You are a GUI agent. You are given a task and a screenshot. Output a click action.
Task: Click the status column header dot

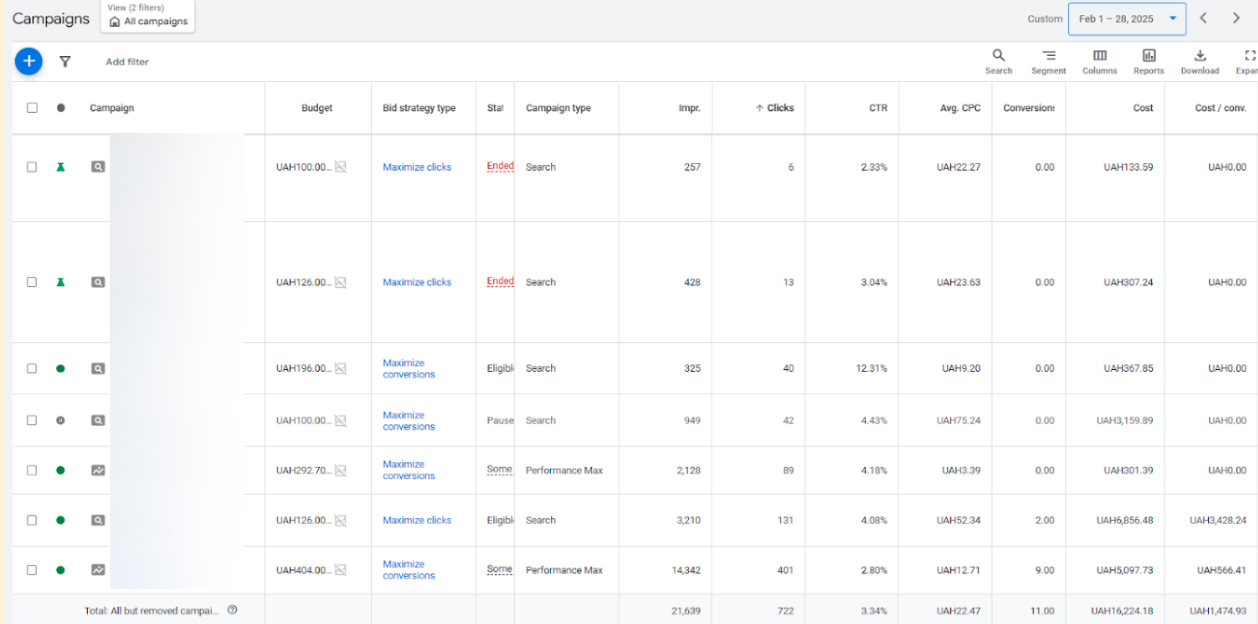point(61,108)
